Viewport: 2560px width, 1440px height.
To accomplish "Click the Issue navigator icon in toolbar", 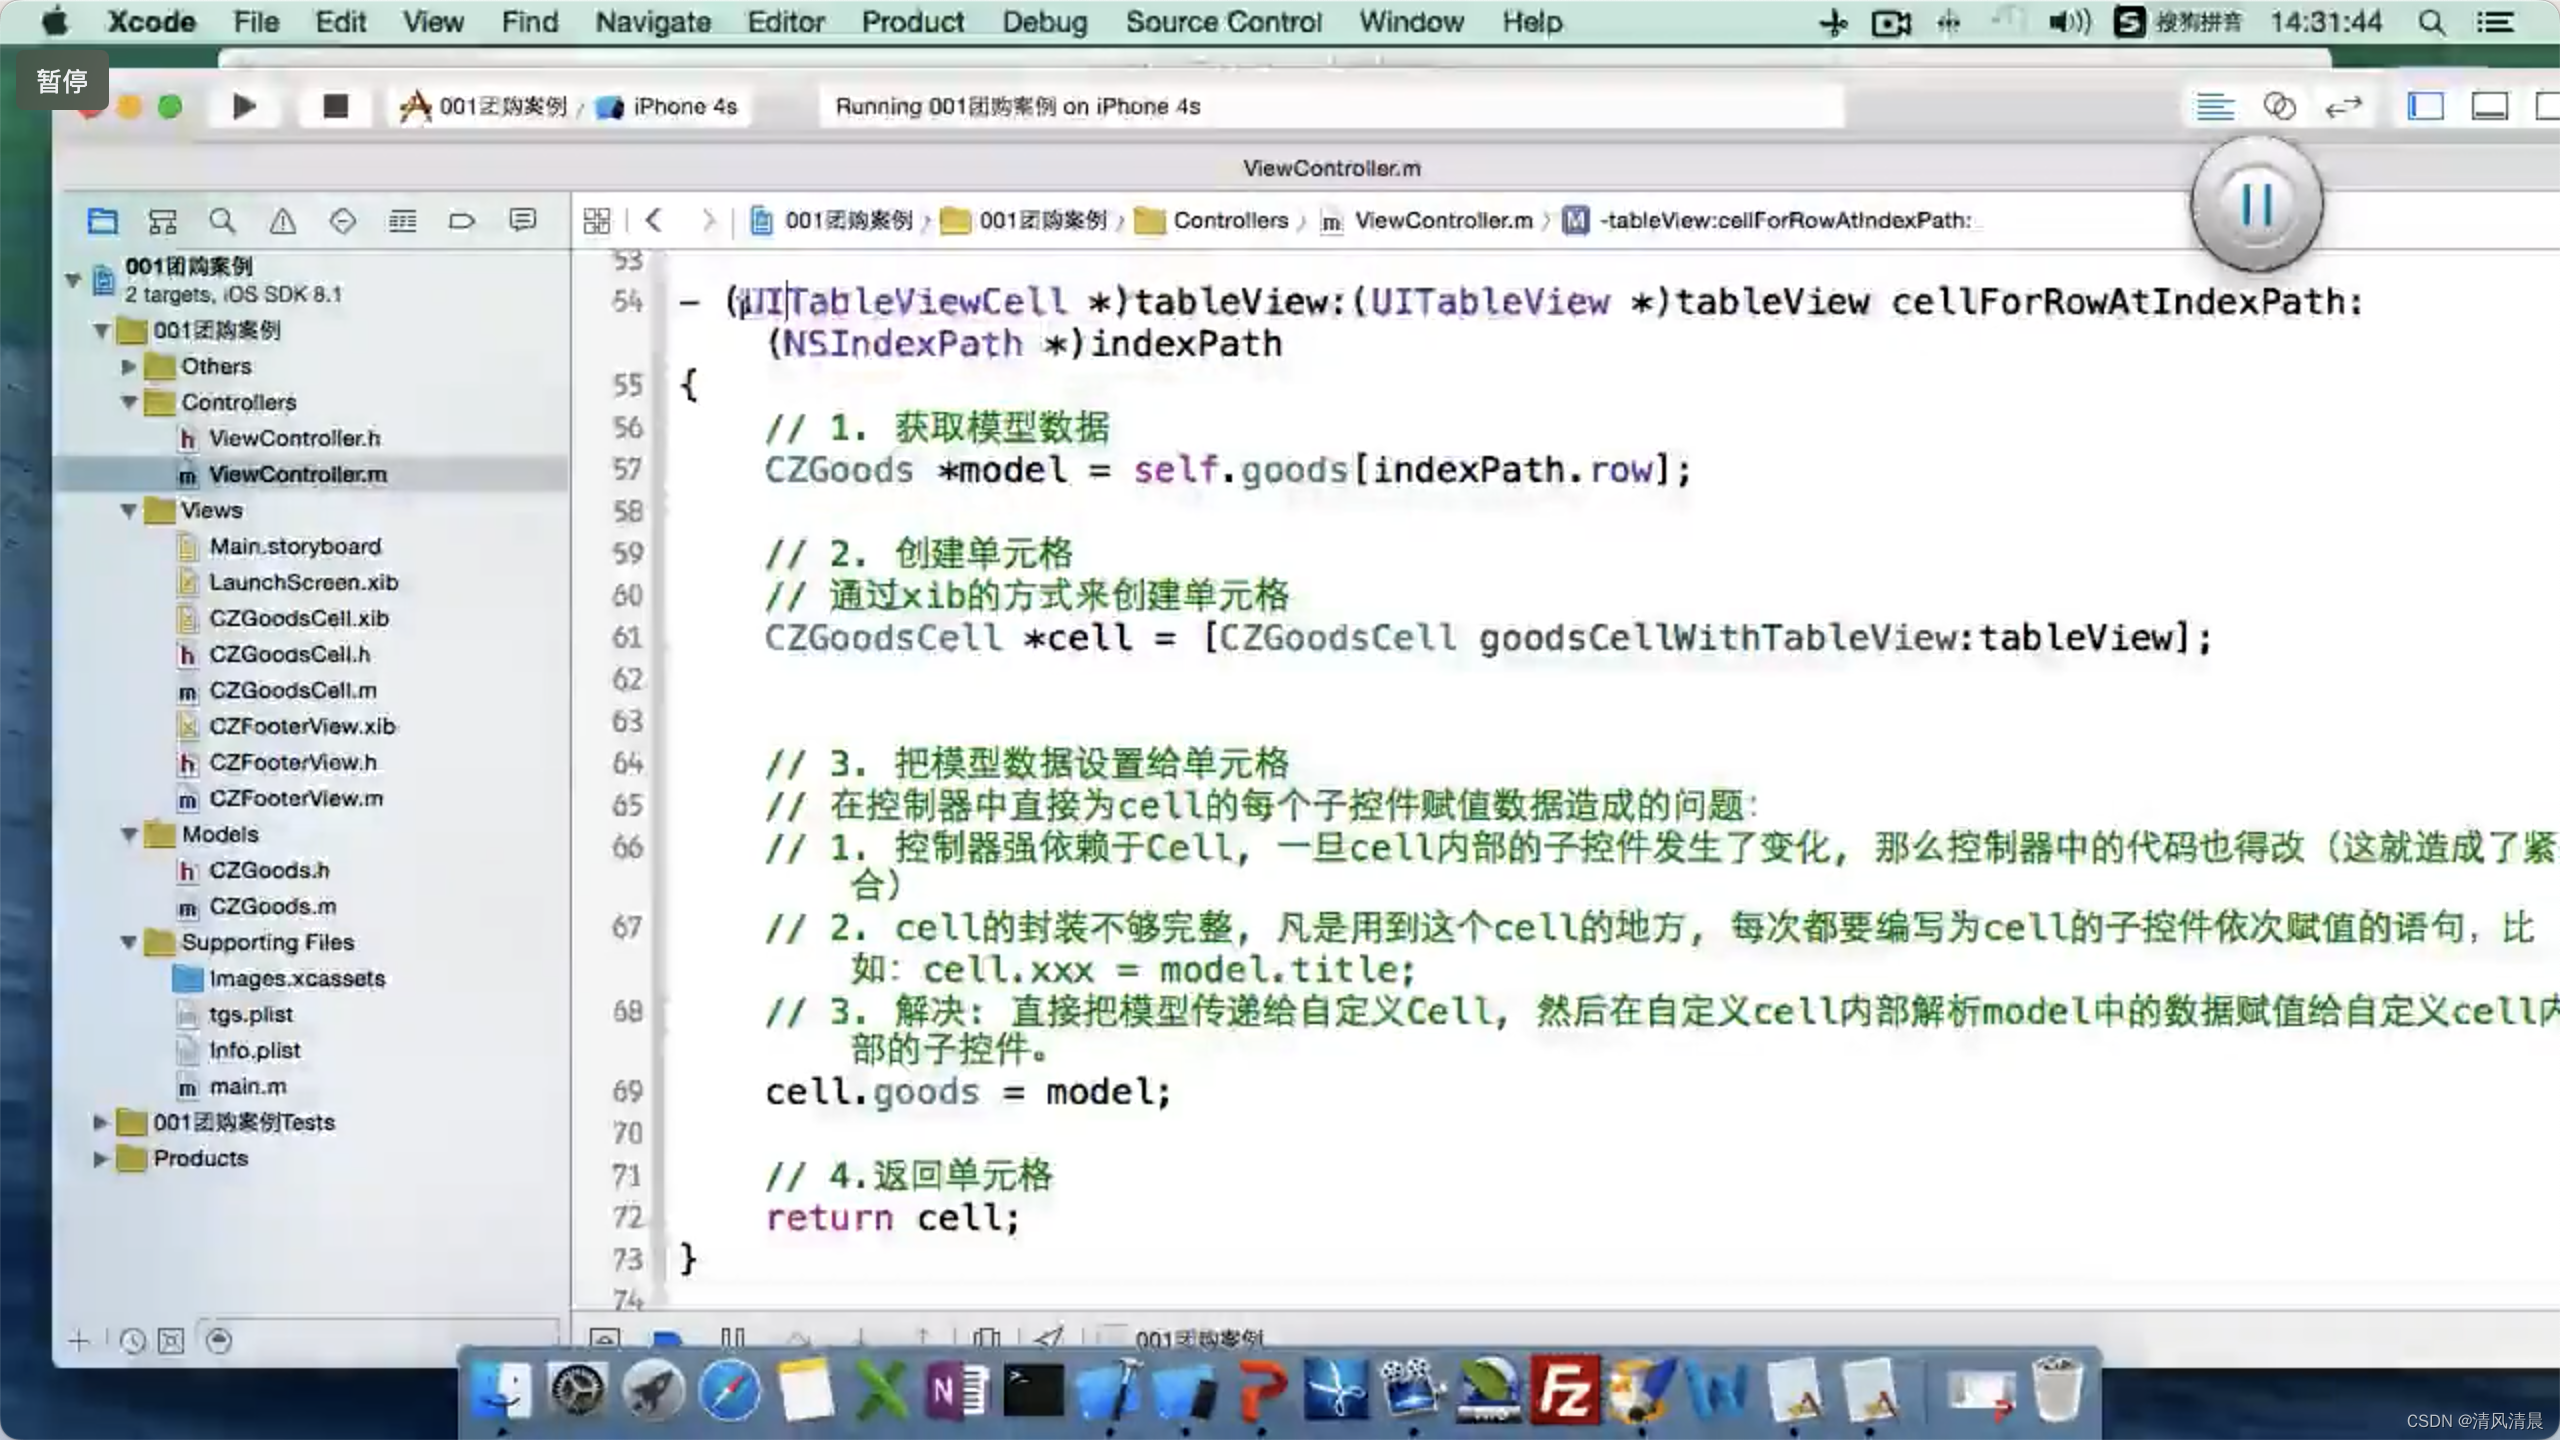I will [x=281, y=220].
